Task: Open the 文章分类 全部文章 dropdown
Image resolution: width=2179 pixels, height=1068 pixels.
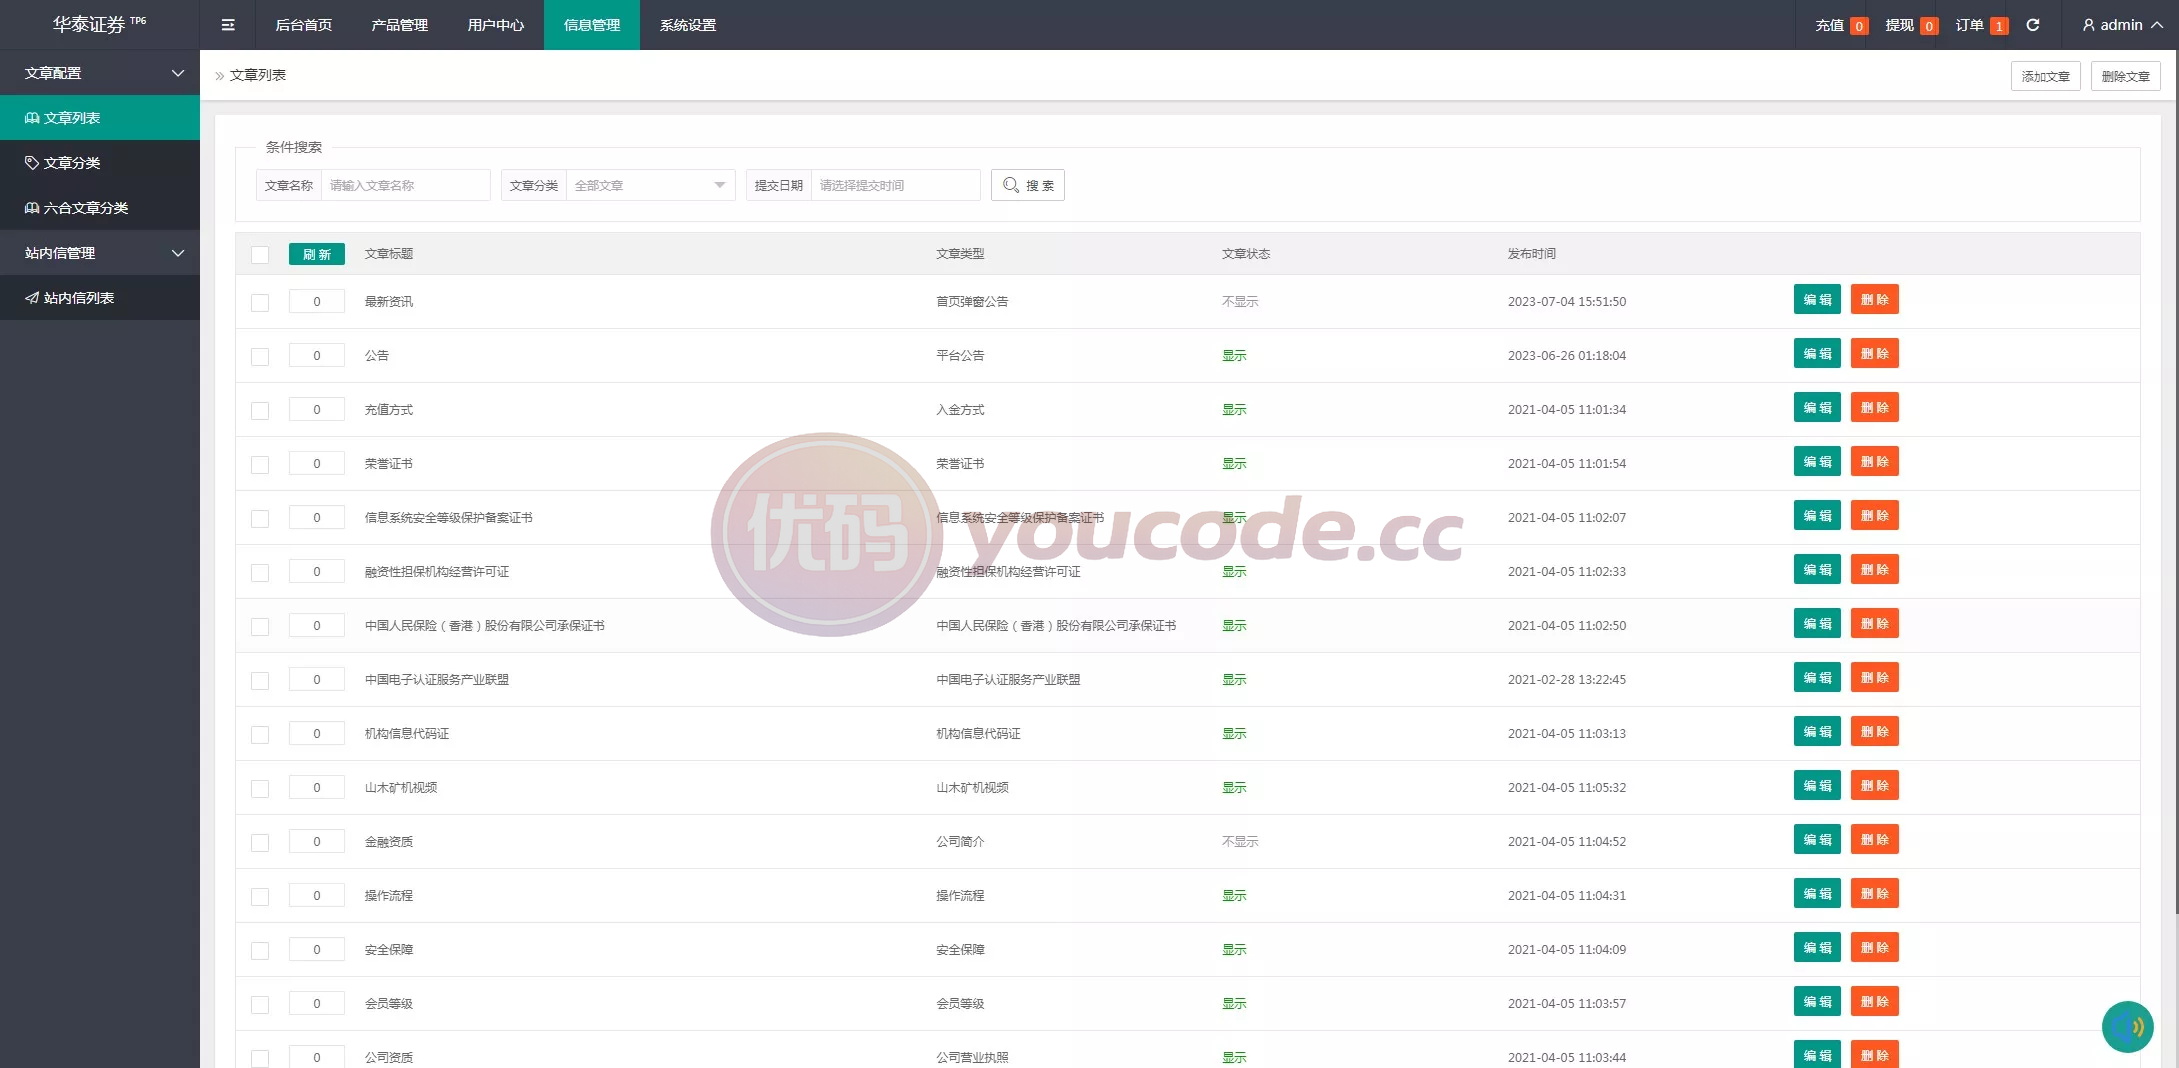Action: tap(650, 185)
